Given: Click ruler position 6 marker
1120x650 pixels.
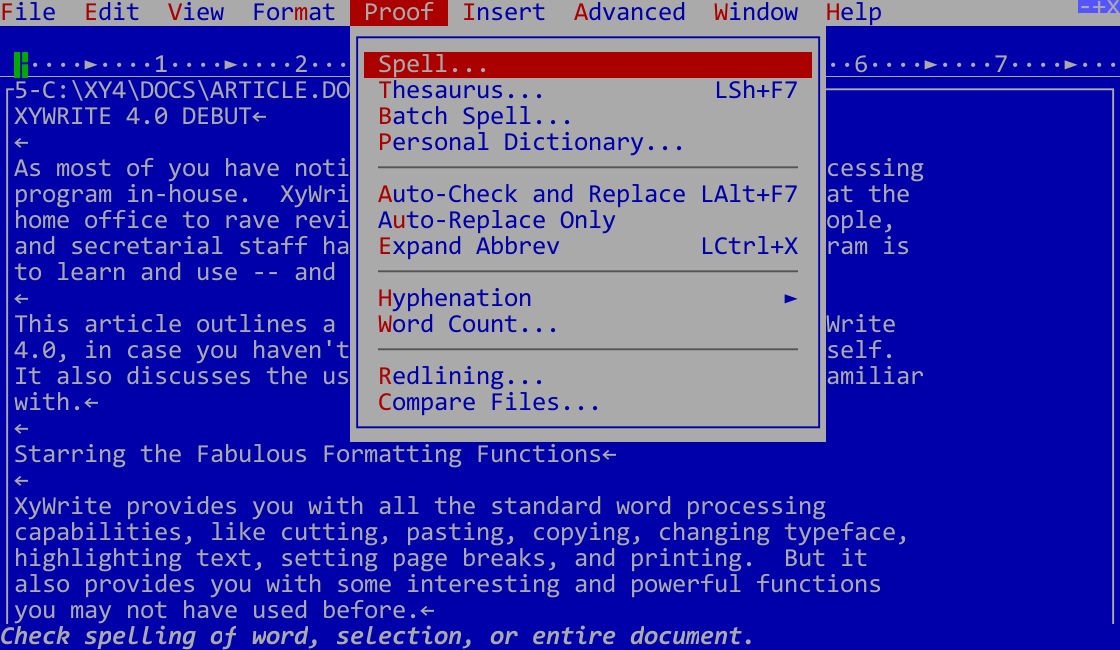Looking at the screenshot, I should 861,64.
